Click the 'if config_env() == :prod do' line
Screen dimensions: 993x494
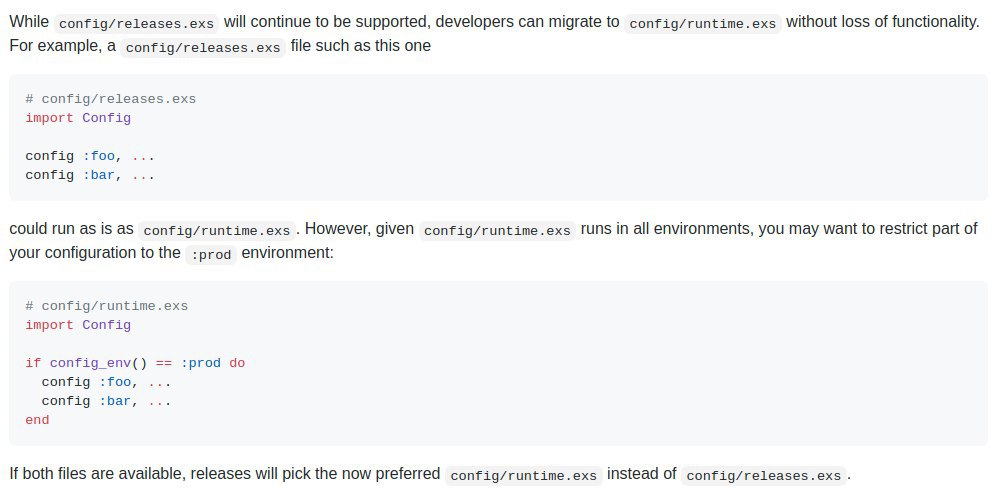tap(135, 363)
